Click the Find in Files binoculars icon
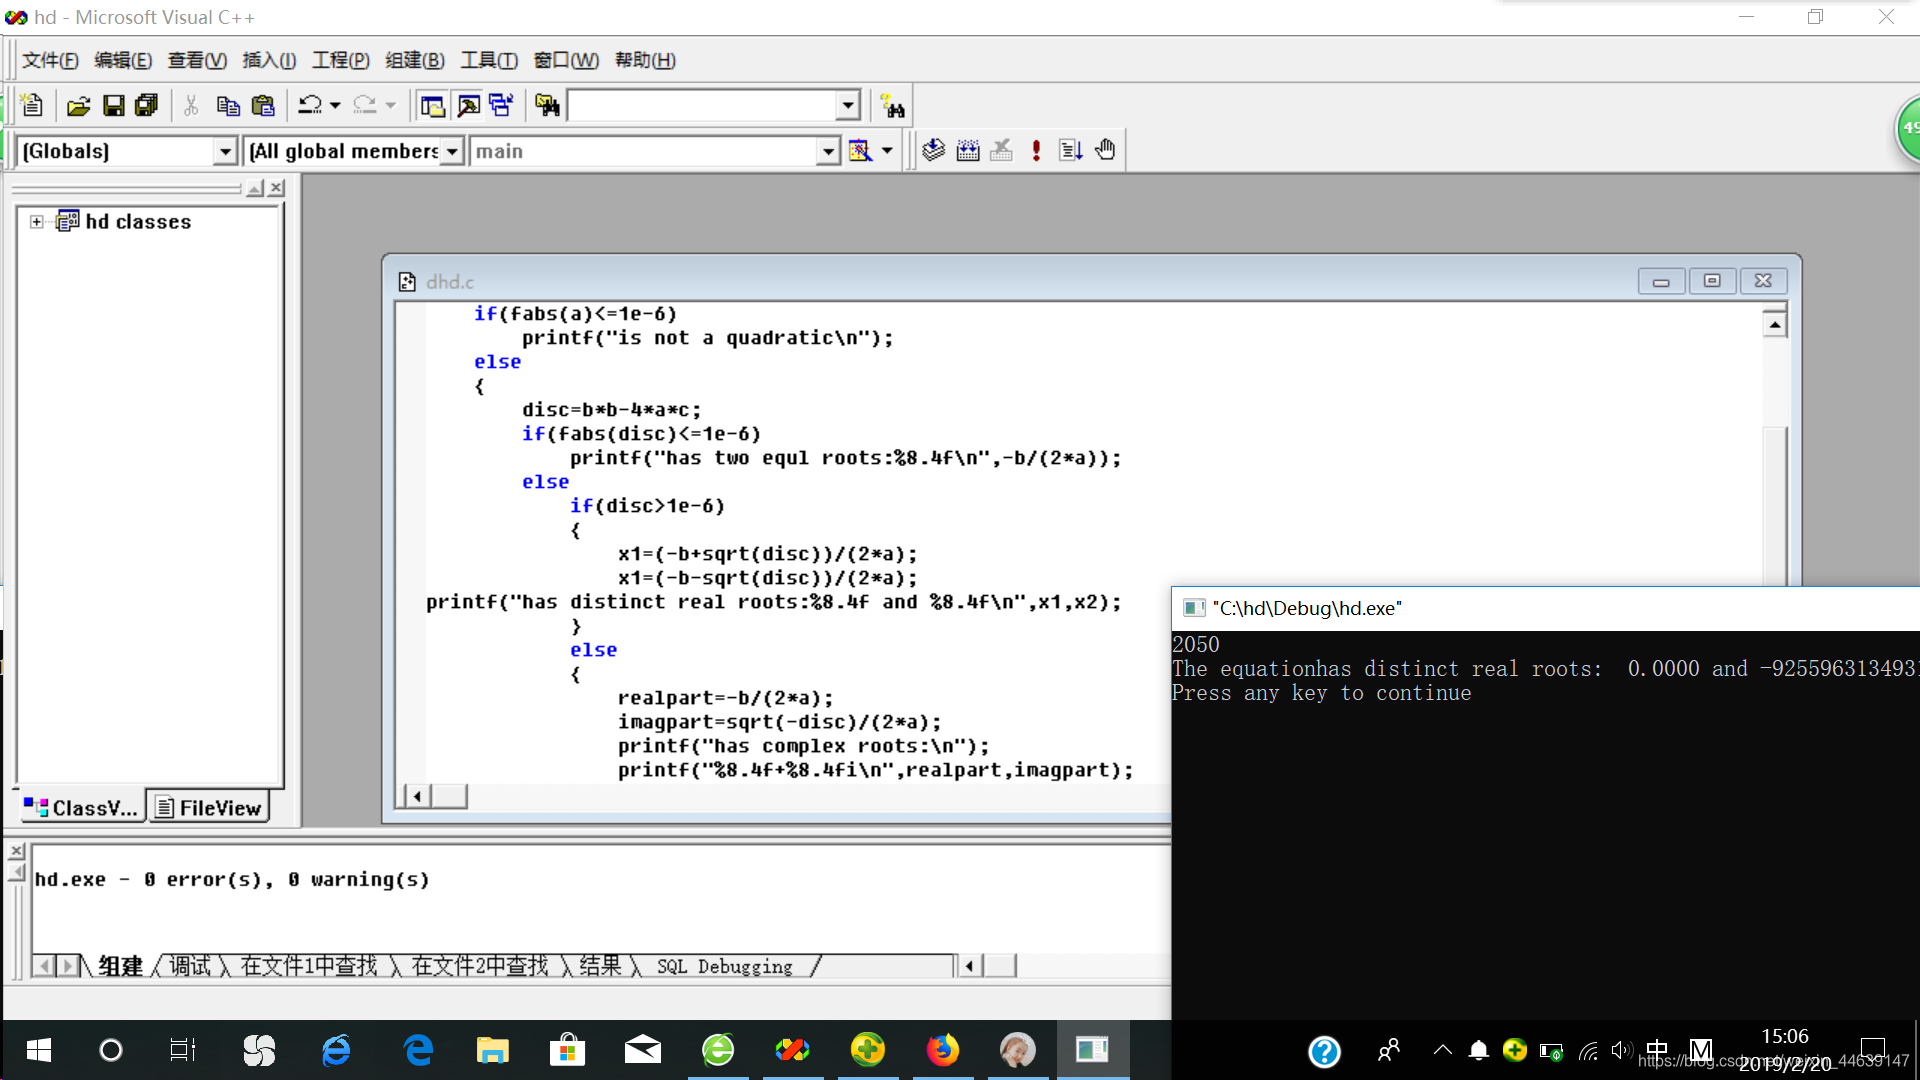 (547, 105)
